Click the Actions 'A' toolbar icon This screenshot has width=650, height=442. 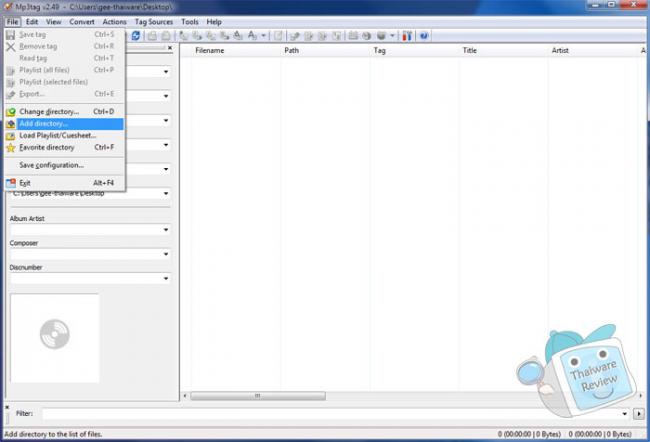coord(252,36)
